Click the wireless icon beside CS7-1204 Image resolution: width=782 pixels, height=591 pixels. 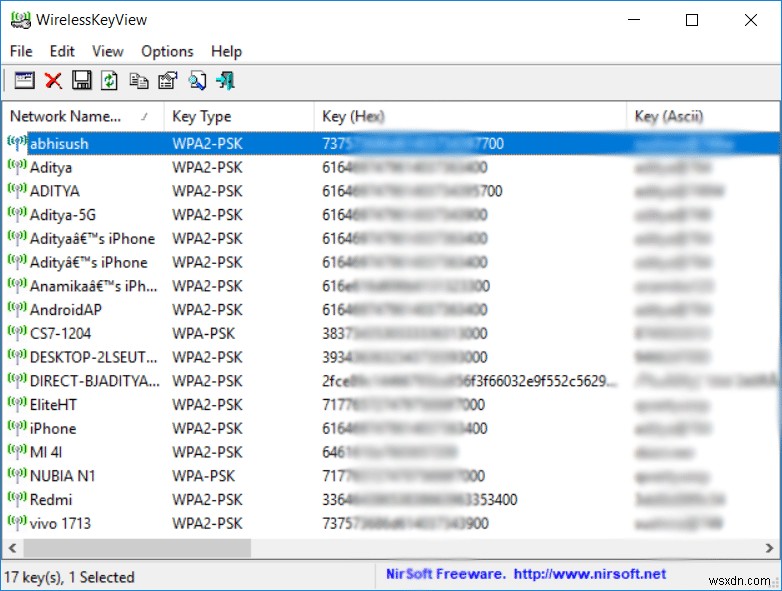pyautogui.click(x=16, y=333)
